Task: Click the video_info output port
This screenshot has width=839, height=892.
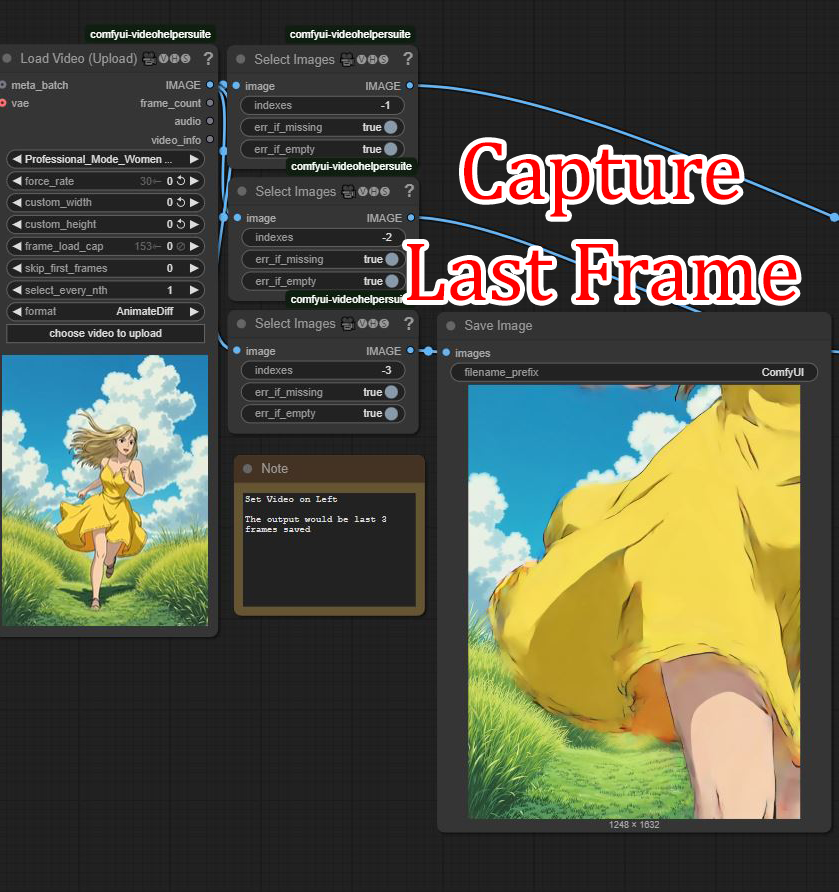Action: click(210, 139)
